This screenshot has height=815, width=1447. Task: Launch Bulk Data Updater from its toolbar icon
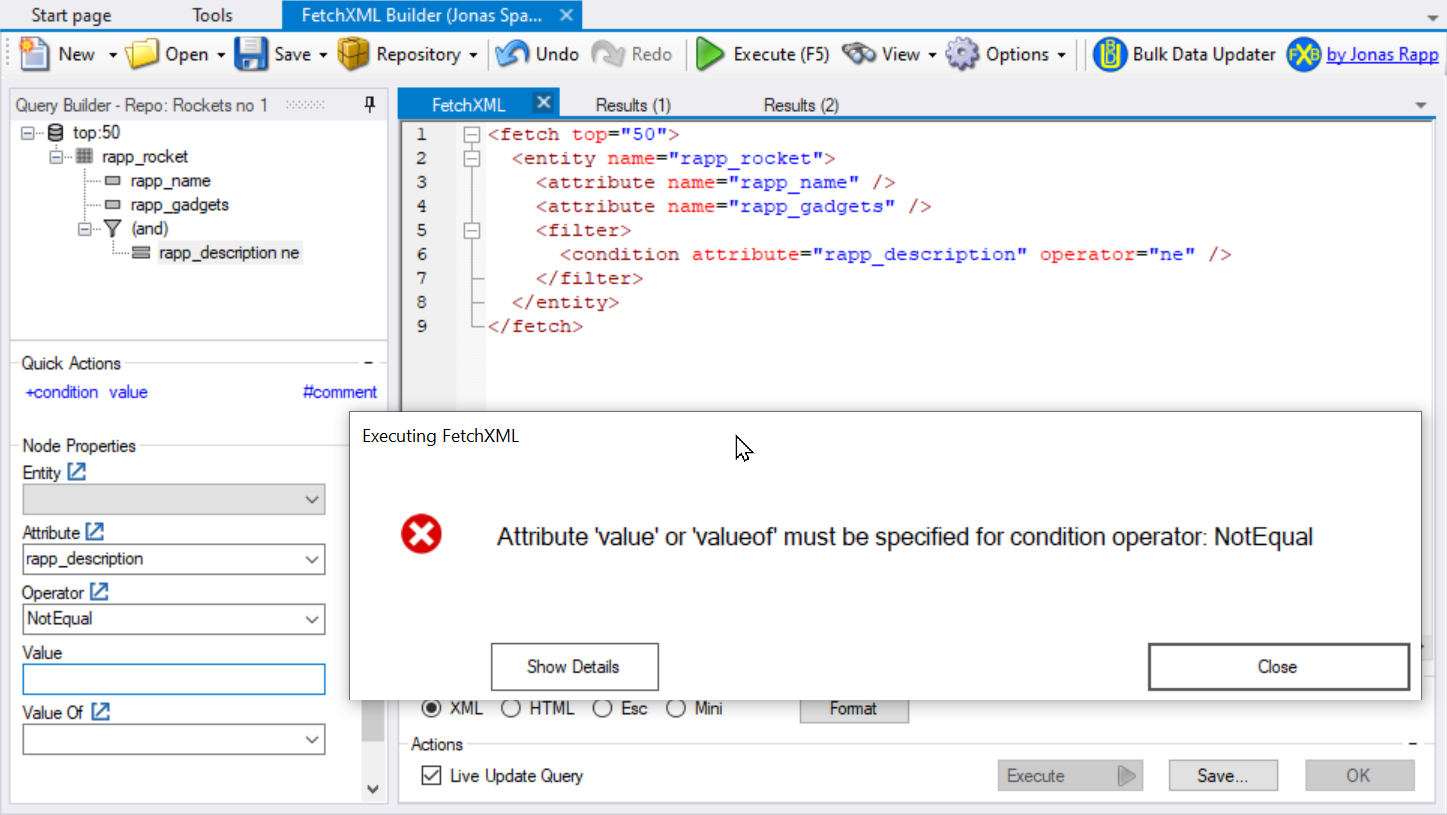(x=1111, y=54)
